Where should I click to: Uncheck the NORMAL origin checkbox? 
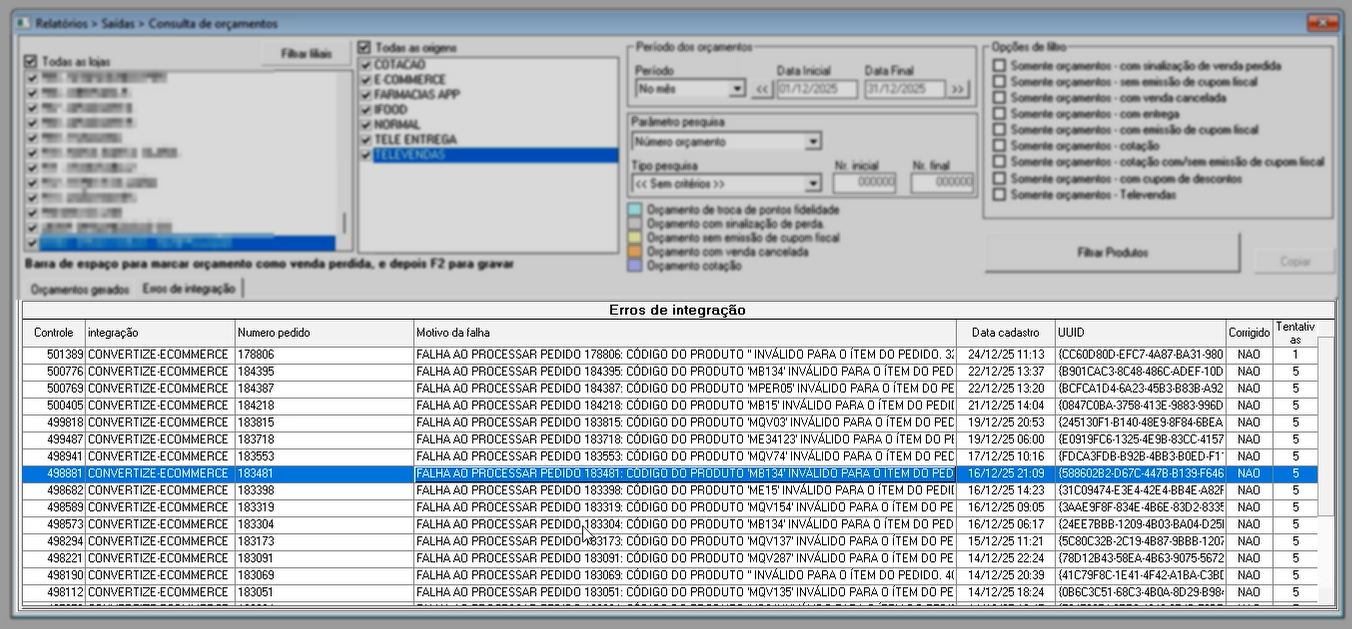[367, 124]
